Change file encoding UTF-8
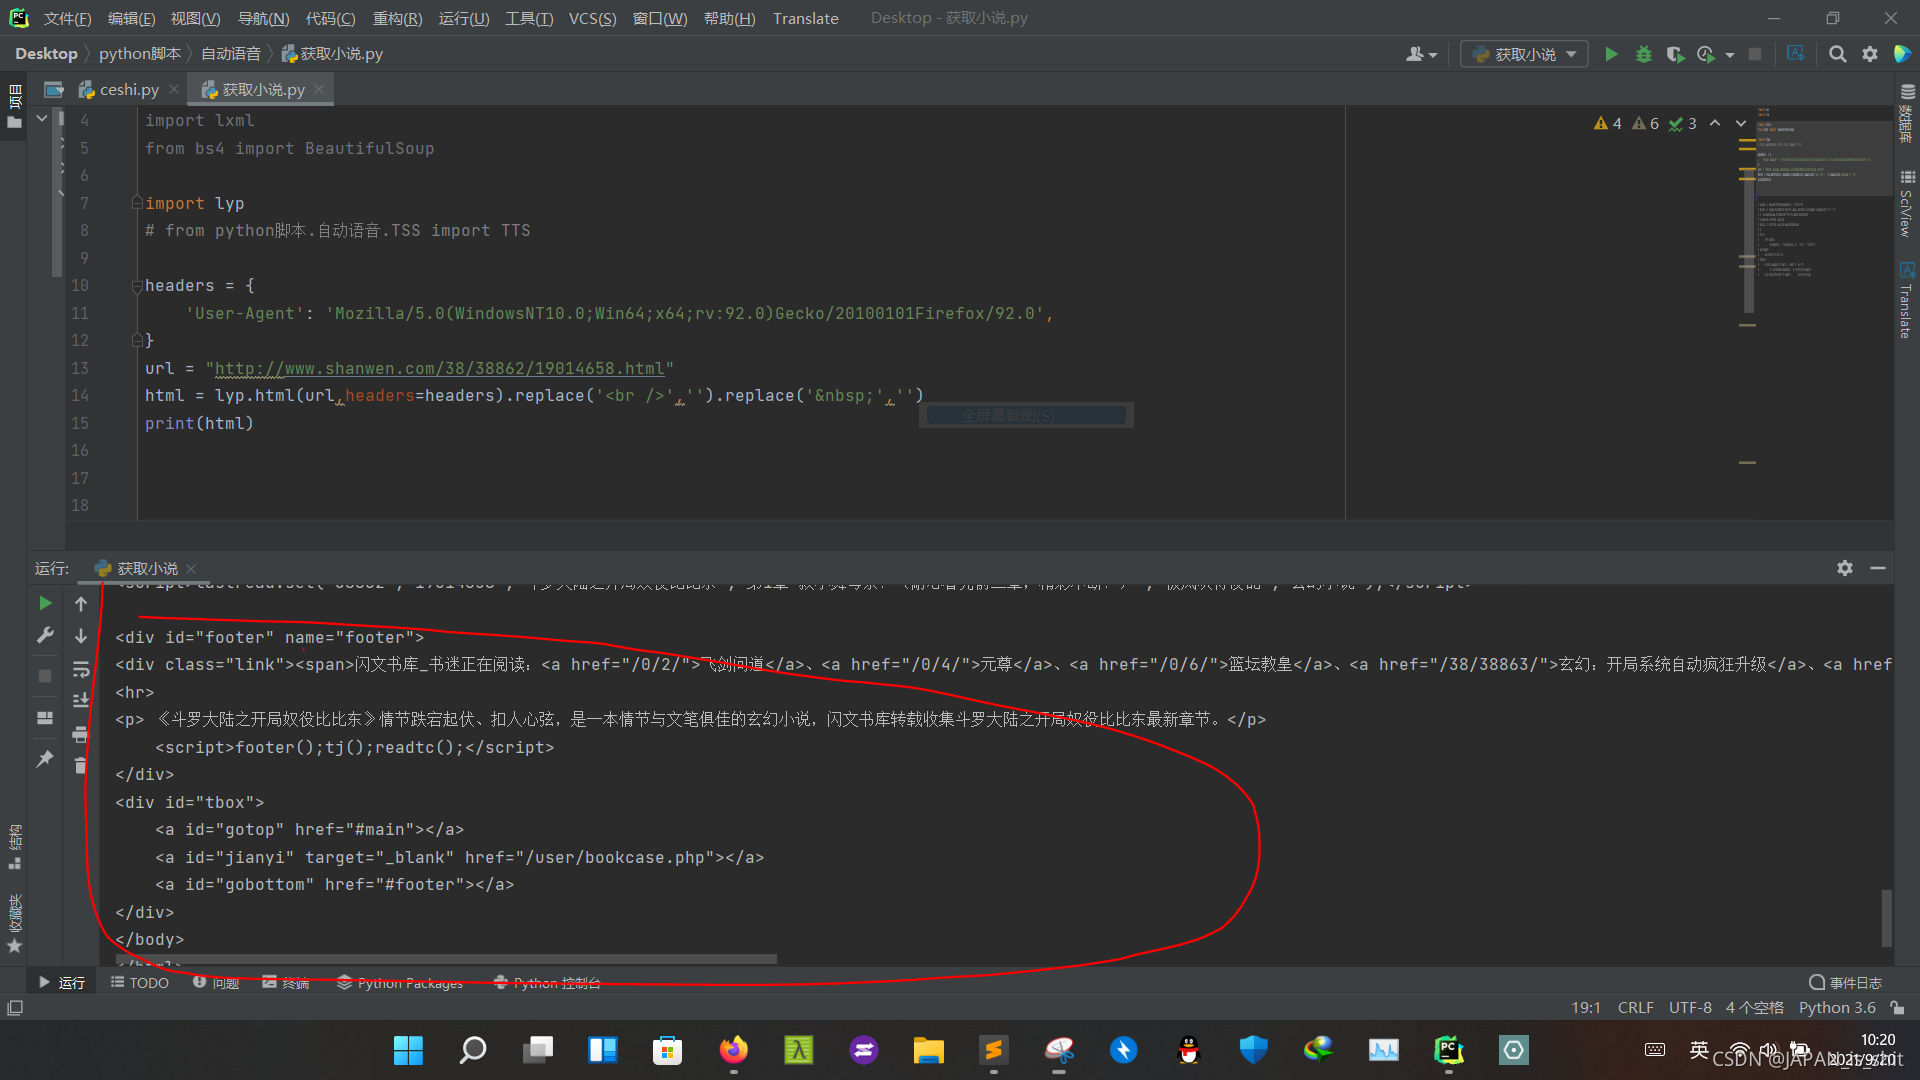Viewport: 1920px width, 1080px height. [x=1690, y=1008]
